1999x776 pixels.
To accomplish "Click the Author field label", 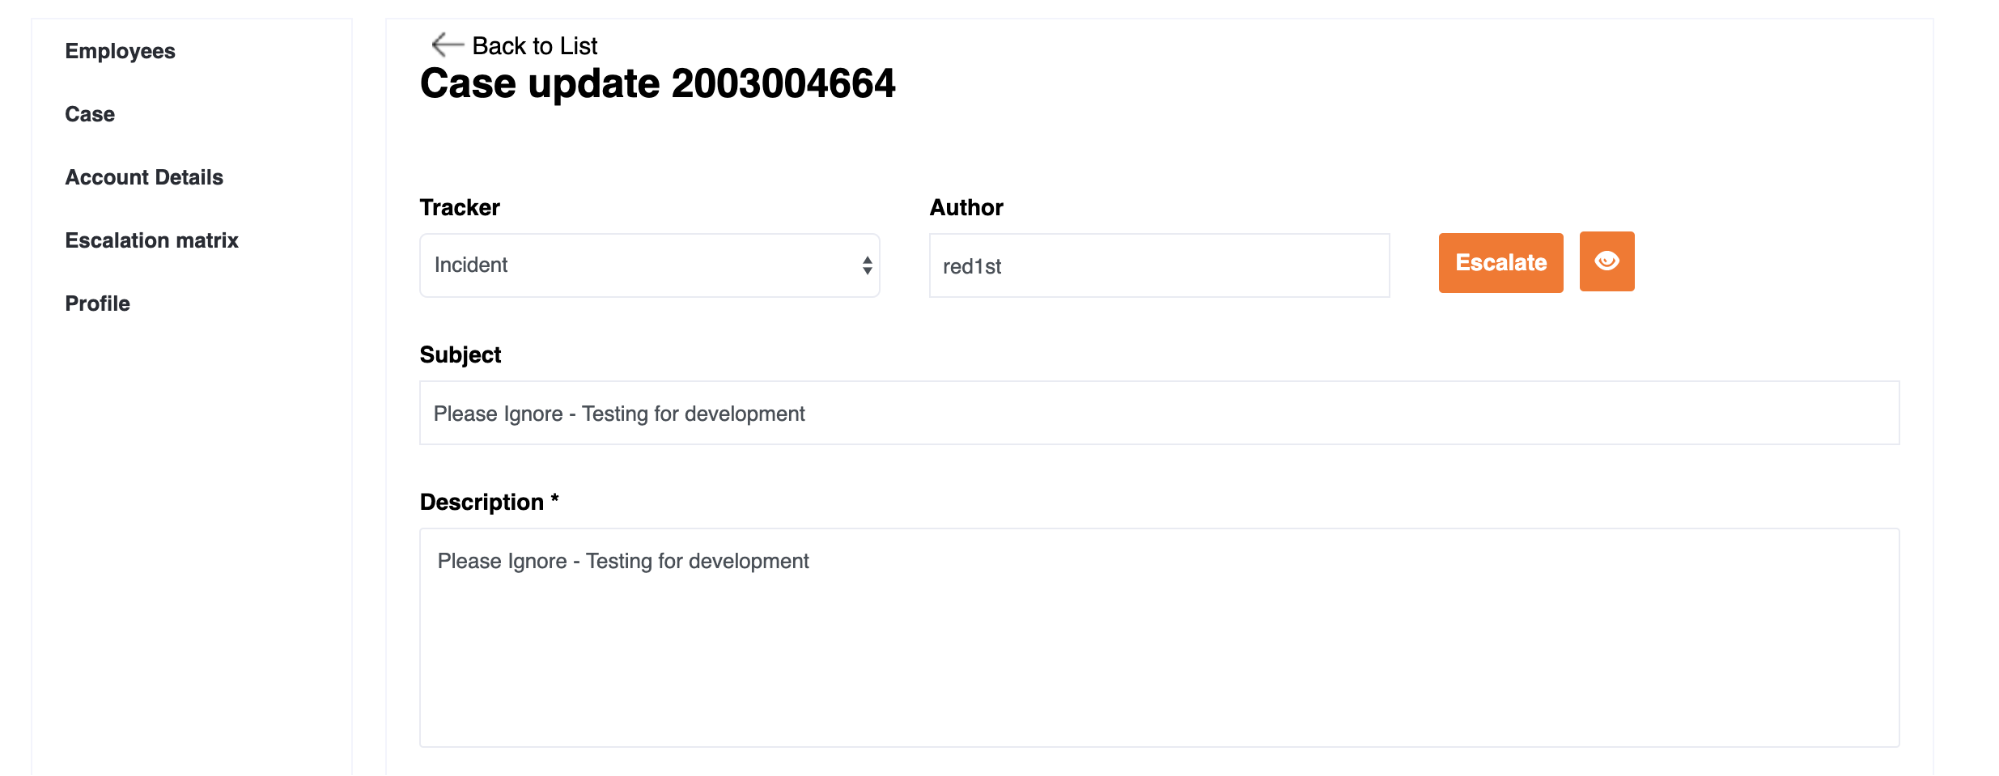I will point(966,207).
